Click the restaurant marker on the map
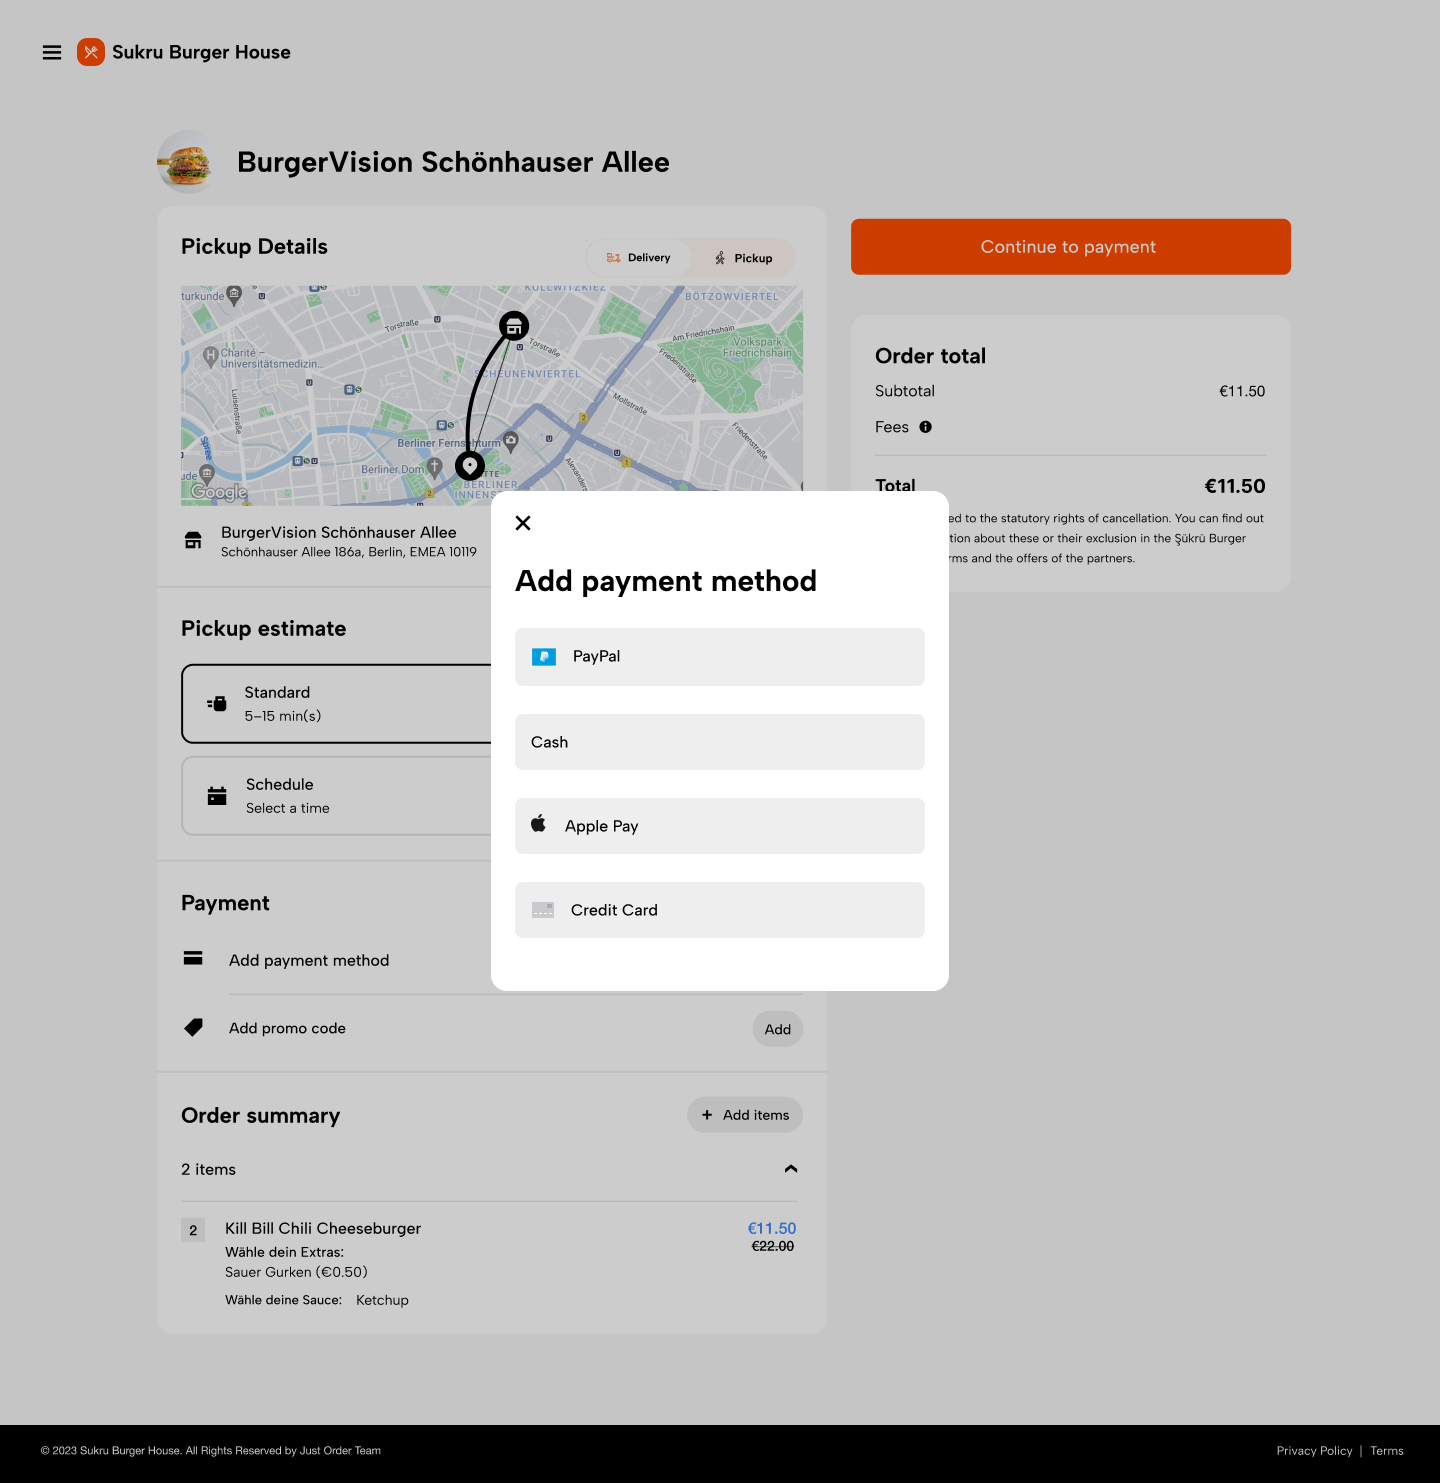 pos(514,326)
